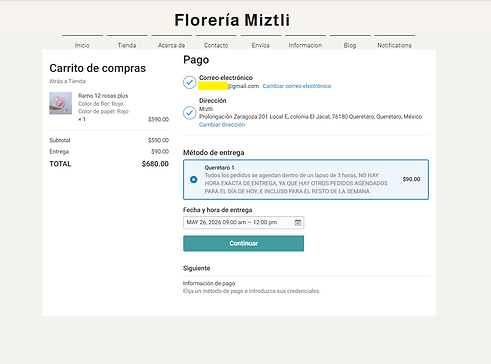Click the Querétaro 1 delivery method title

(x=219, y=168)
